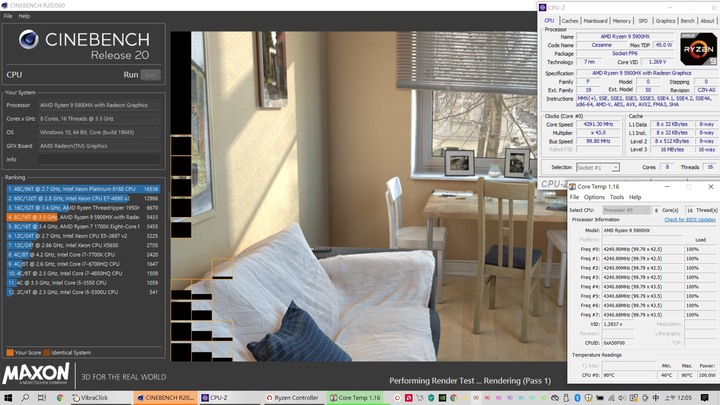
Task: Click the network tray icon
Action: pos(611,398)
